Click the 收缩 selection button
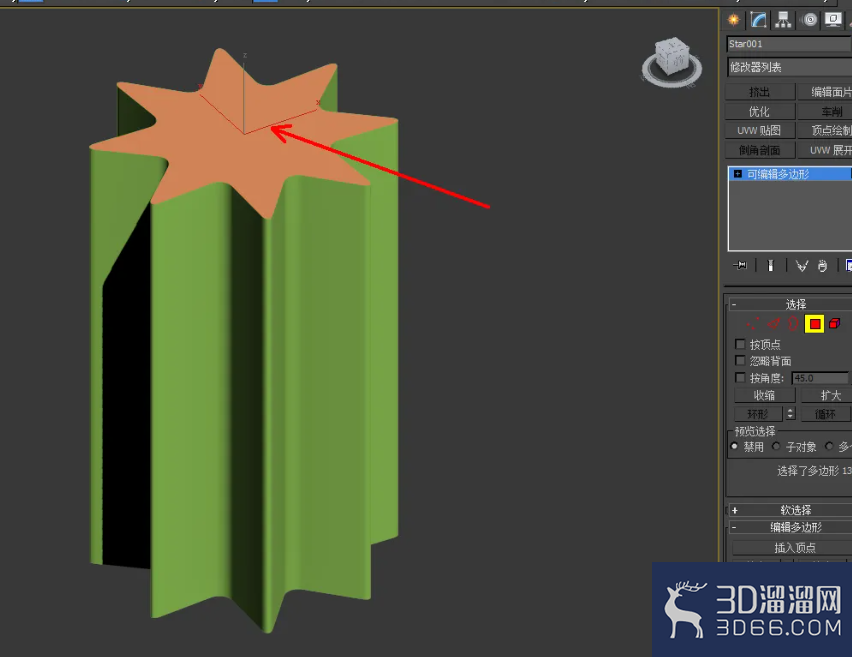 (764, 395)
